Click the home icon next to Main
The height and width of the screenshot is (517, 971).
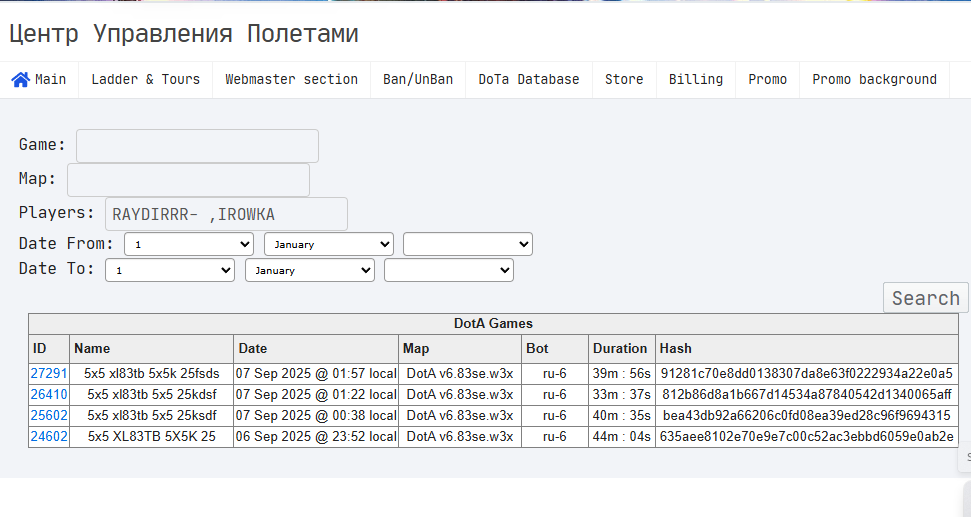point(20,80)
